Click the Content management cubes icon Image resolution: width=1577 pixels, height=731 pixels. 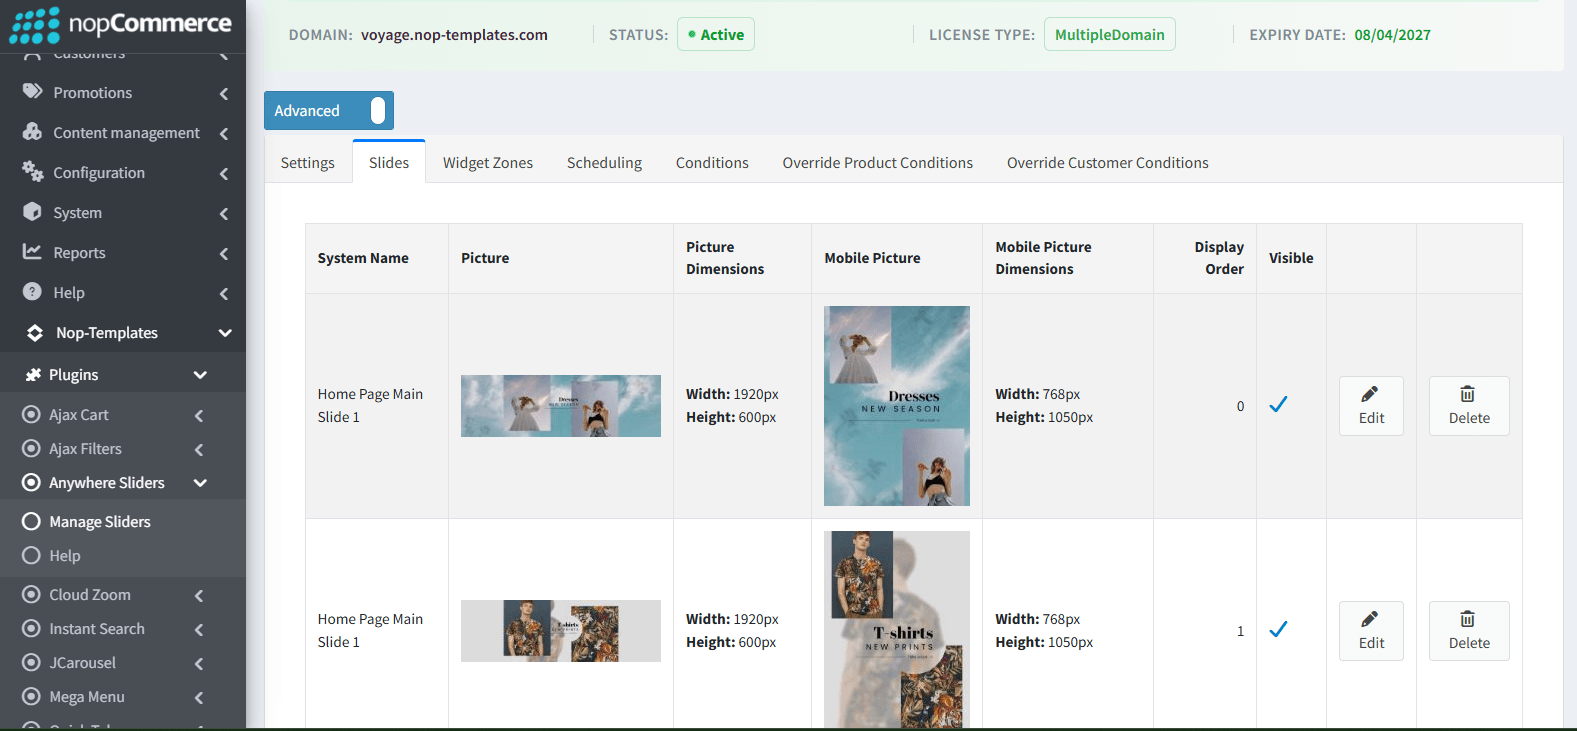click(33, 132)
